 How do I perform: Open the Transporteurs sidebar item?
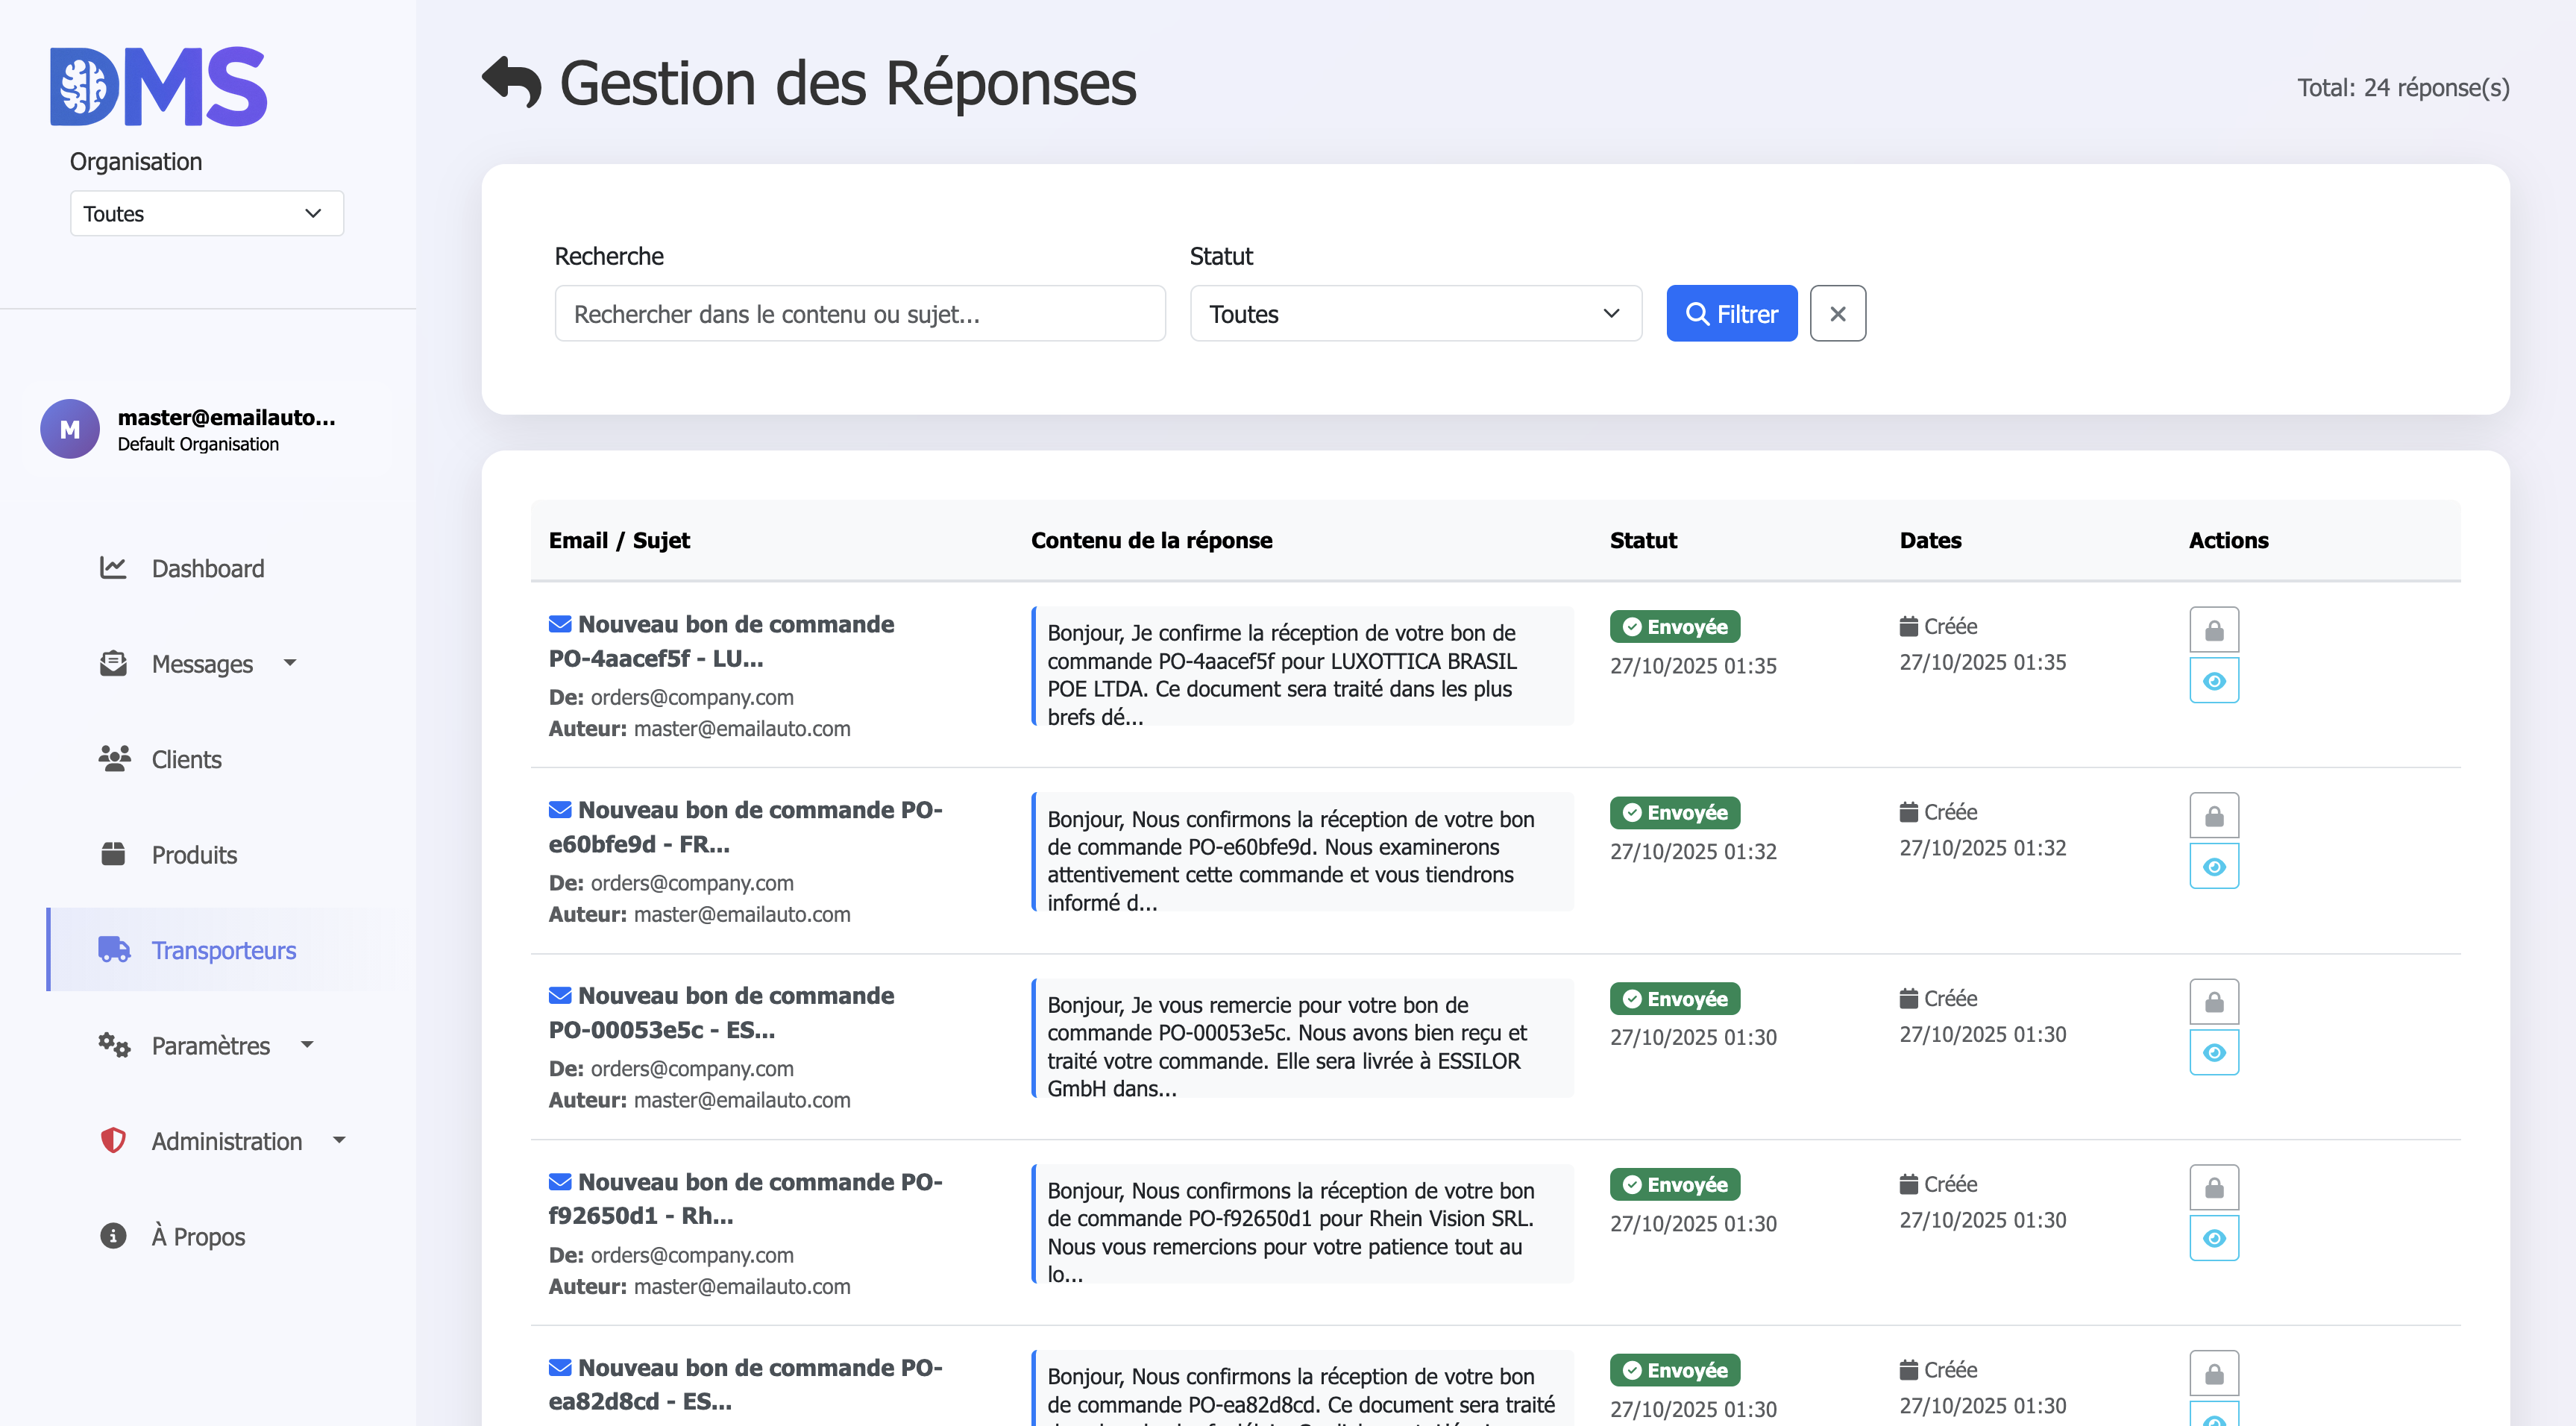[223, 950]
